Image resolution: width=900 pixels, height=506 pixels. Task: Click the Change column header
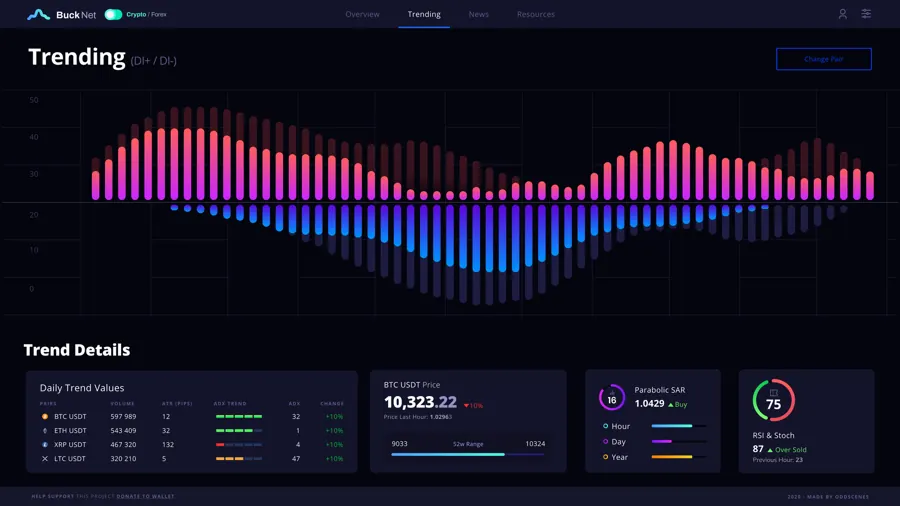(x=332, y=403)
